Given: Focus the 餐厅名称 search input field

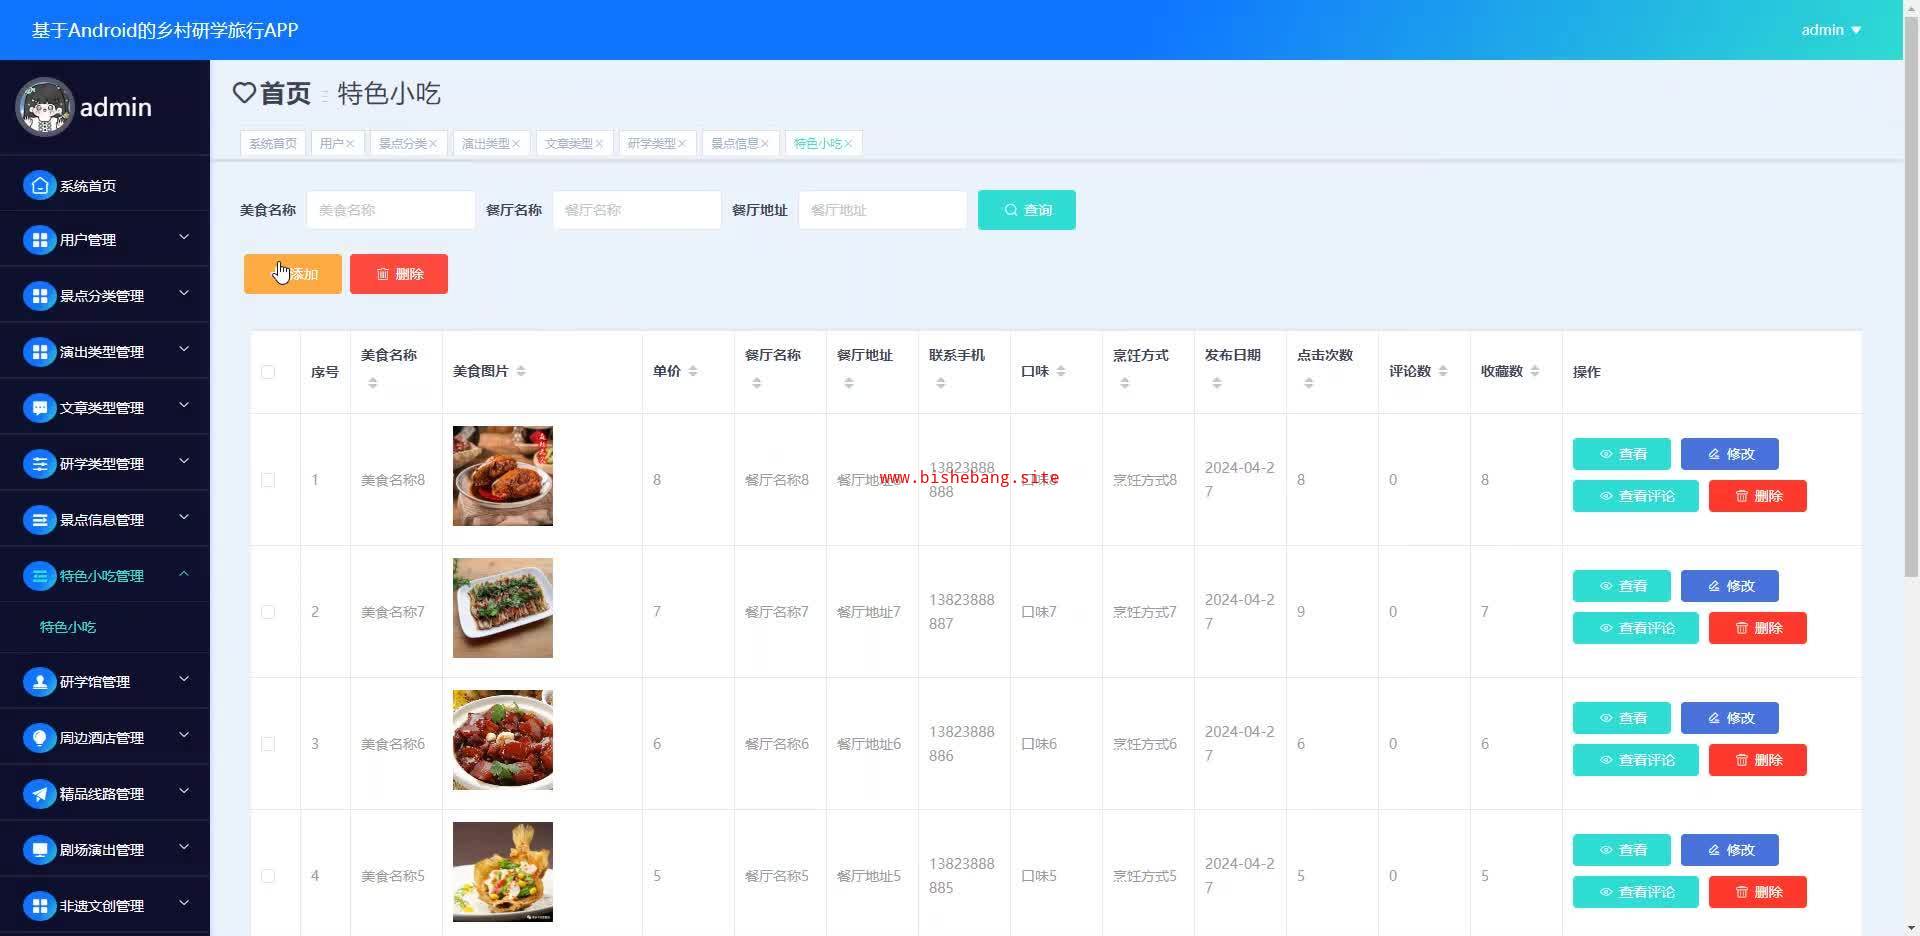Looking at the screenshot, I should tap(637, 210).
